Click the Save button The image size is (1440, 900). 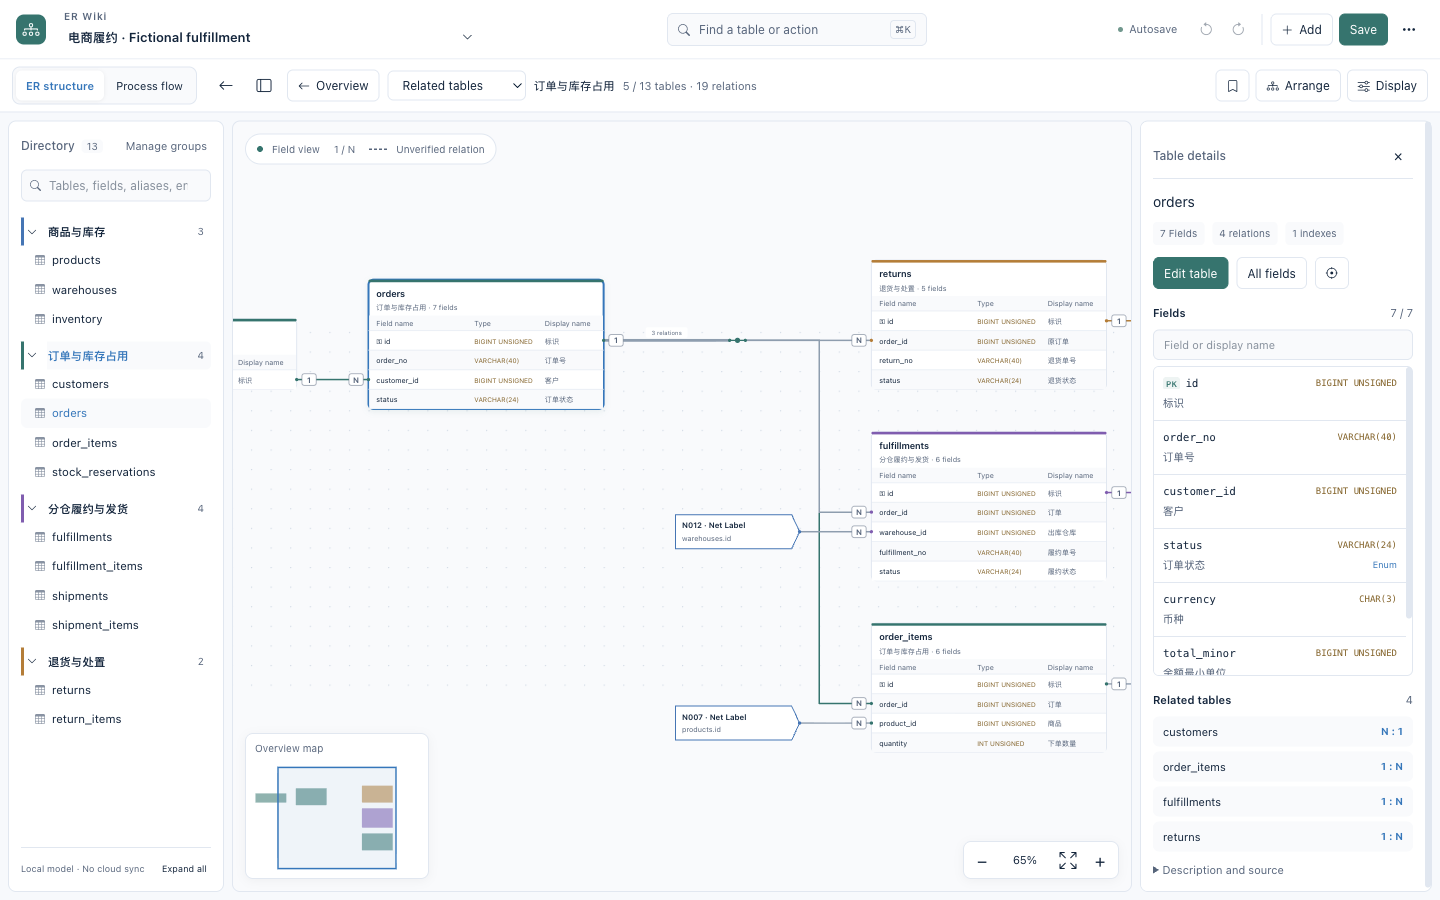(1363, 30)
